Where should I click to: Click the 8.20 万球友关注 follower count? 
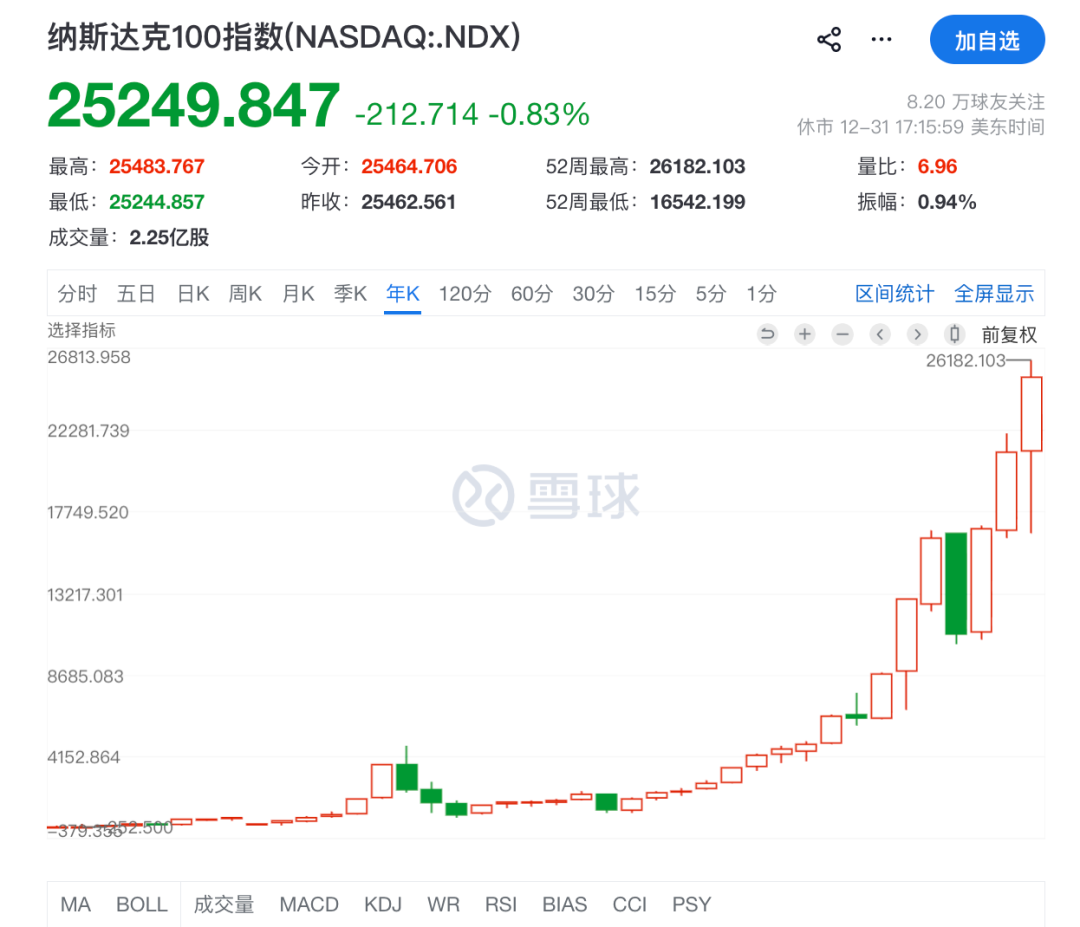(x=975, y=102)
